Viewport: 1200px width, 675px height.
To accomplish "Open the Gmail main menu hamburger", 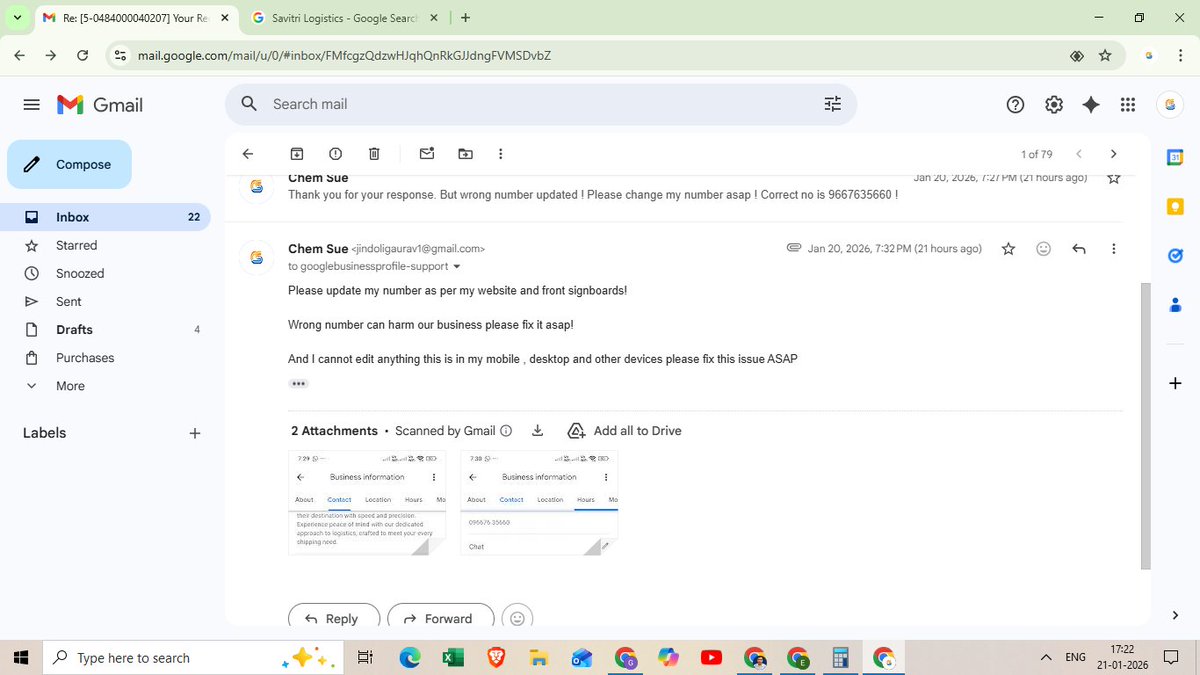I will coord(31,104).
